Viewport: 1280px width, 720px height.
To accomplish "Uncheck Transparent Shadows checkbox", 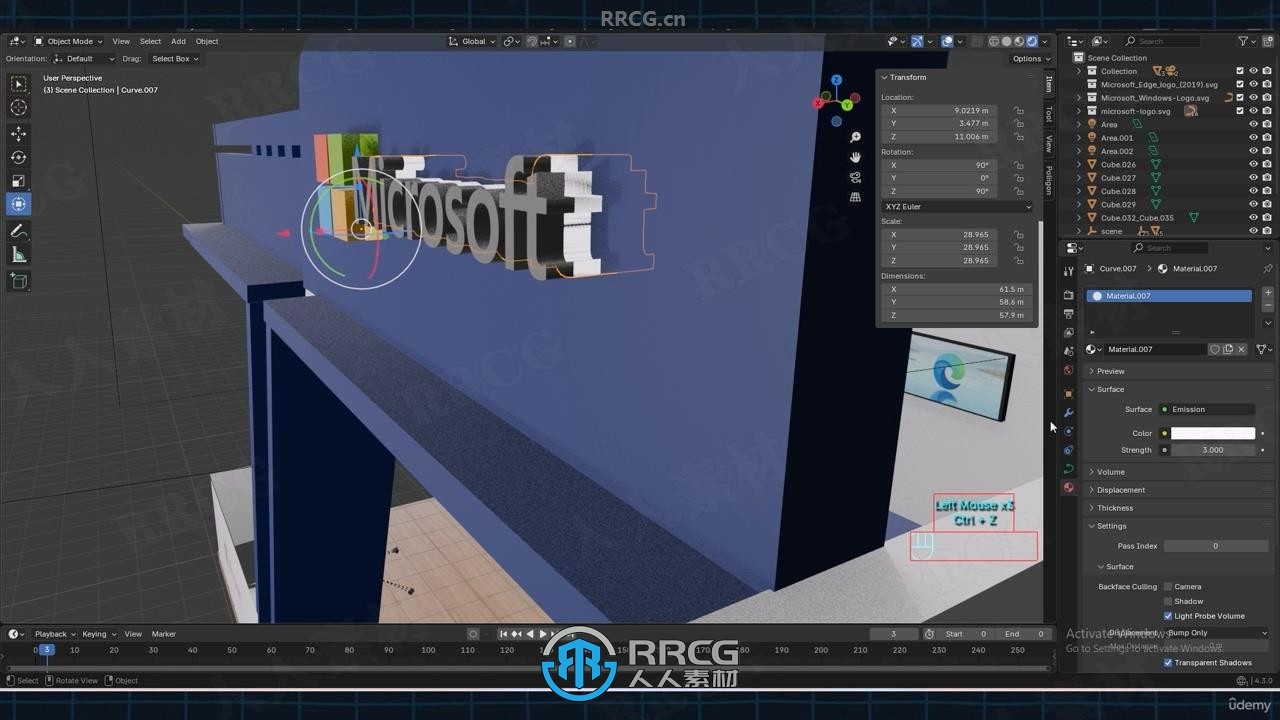I will [1168, 663].
